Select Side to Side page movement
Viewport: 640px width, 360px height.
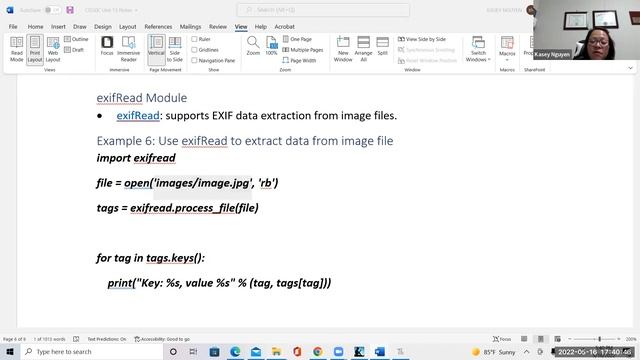click(x=175, y=49)
